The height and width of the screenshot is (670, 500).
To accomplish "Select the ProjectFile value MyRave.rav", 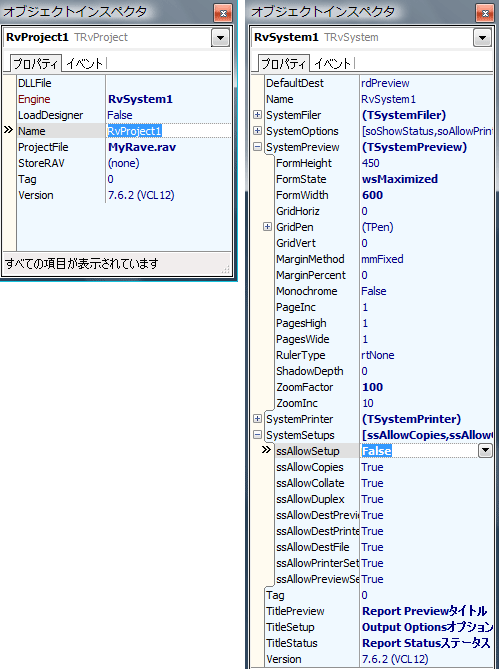I will click(142, 147).
